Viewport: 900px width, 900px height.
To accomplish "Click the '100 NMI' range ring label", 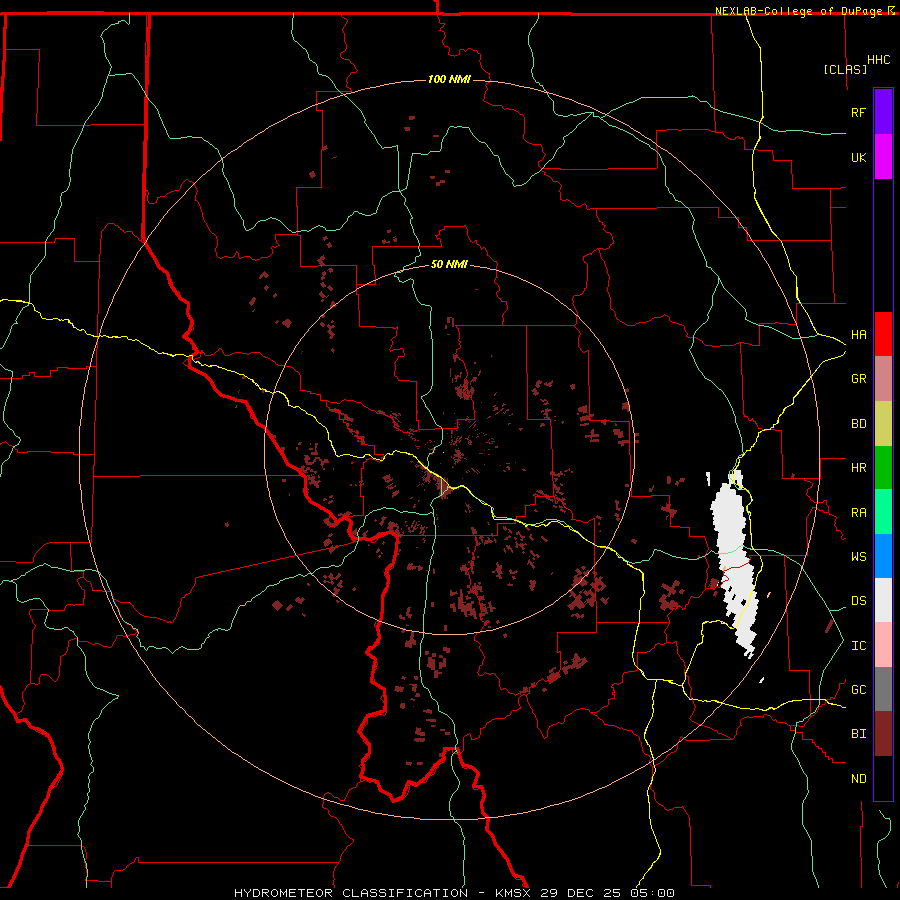I will click(x=449, y=79).
